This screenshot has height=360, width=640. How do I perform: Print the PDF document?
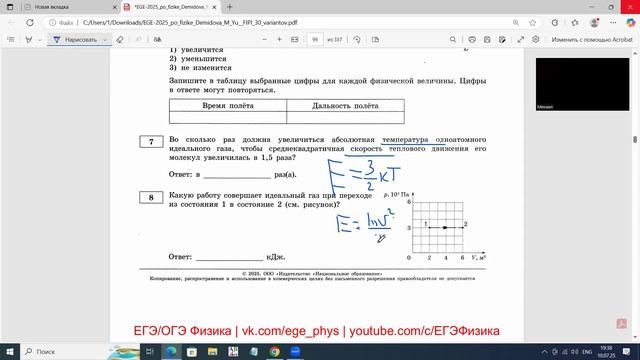pyautogui.click(x=472, y=40)
